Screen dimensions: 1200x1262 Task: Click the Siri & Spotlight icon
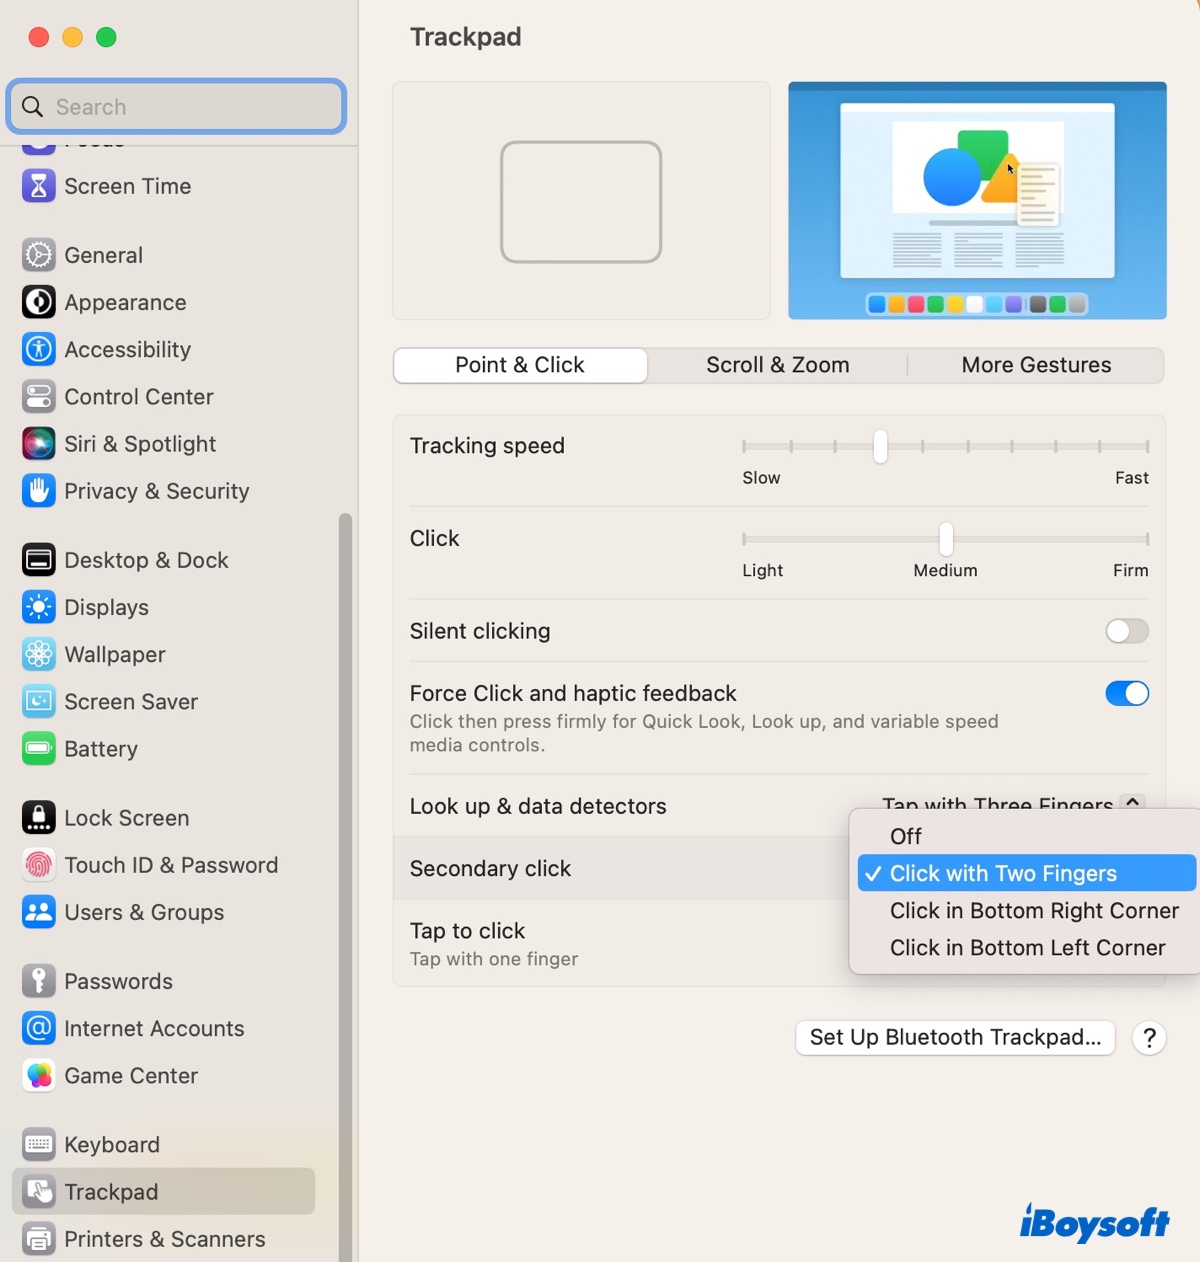pos(38,444)
